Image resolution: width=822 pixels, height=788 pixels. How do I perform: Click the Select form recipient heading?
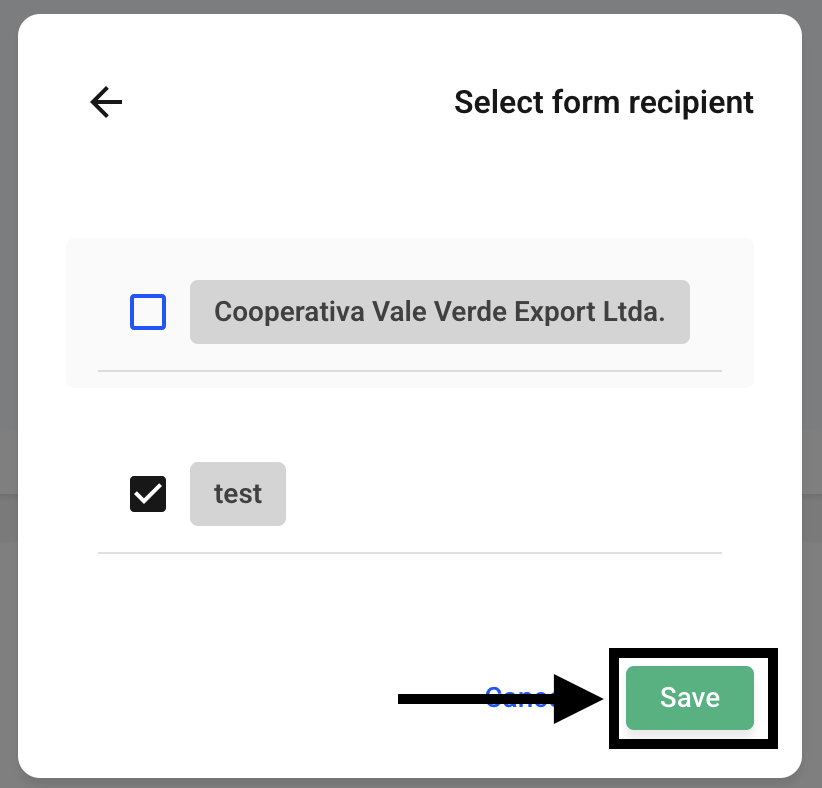point(604,102)
